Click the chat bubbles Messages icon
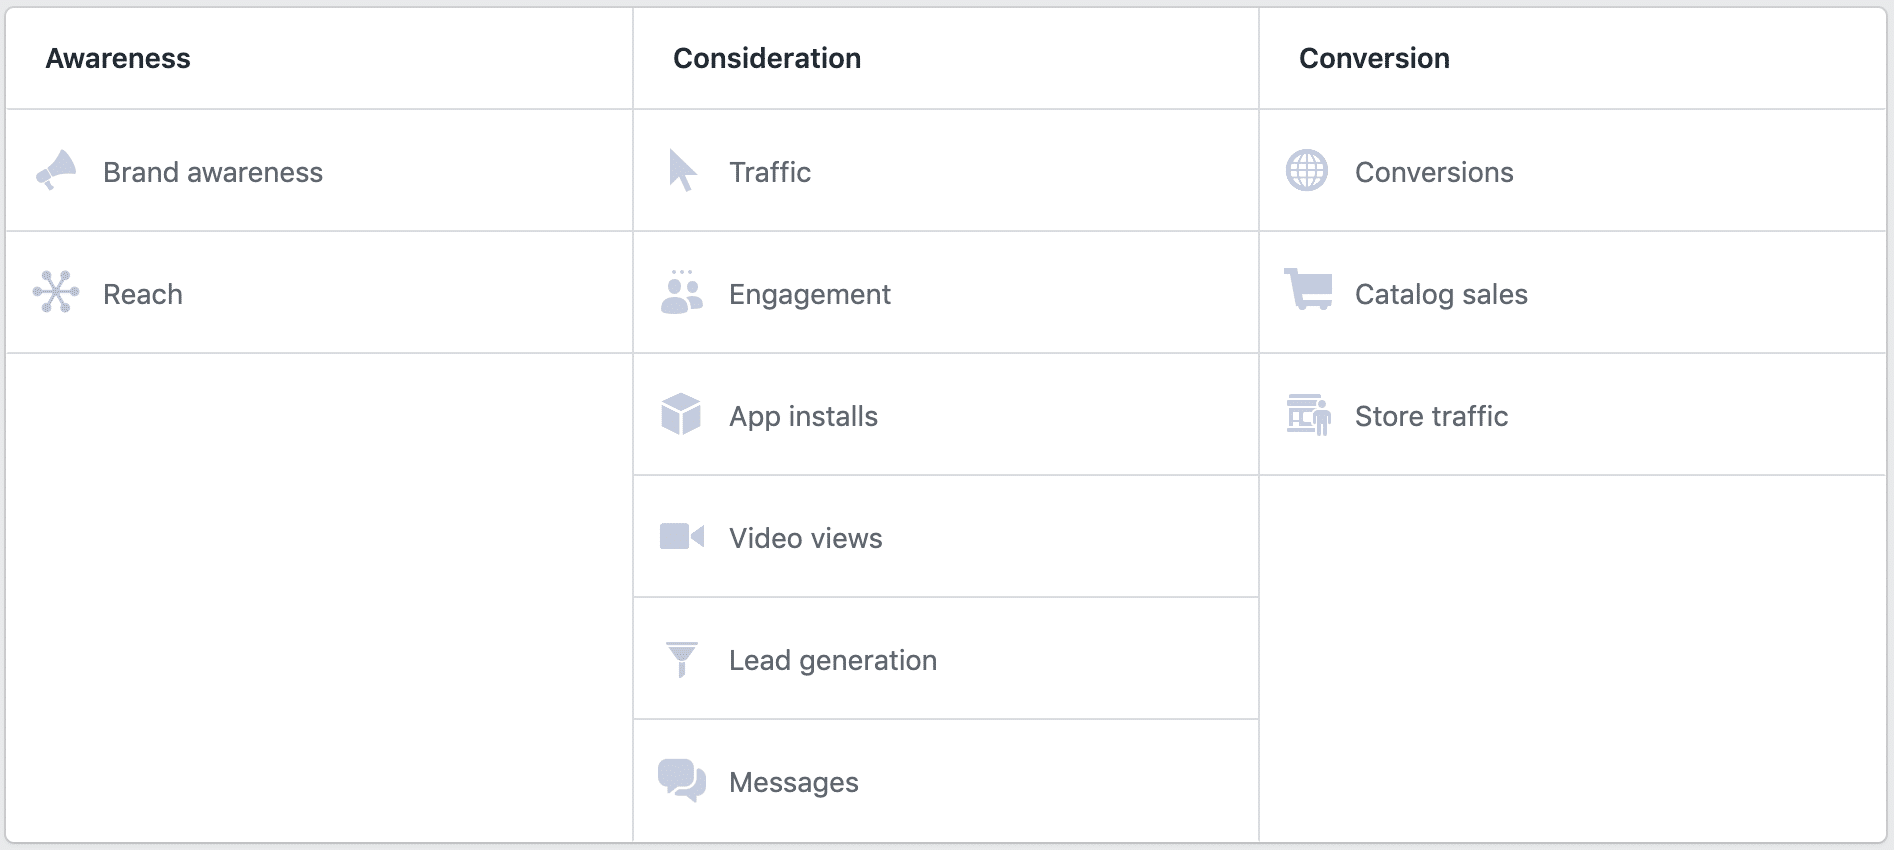This screenshot has width=1894, height=850. 682,780
